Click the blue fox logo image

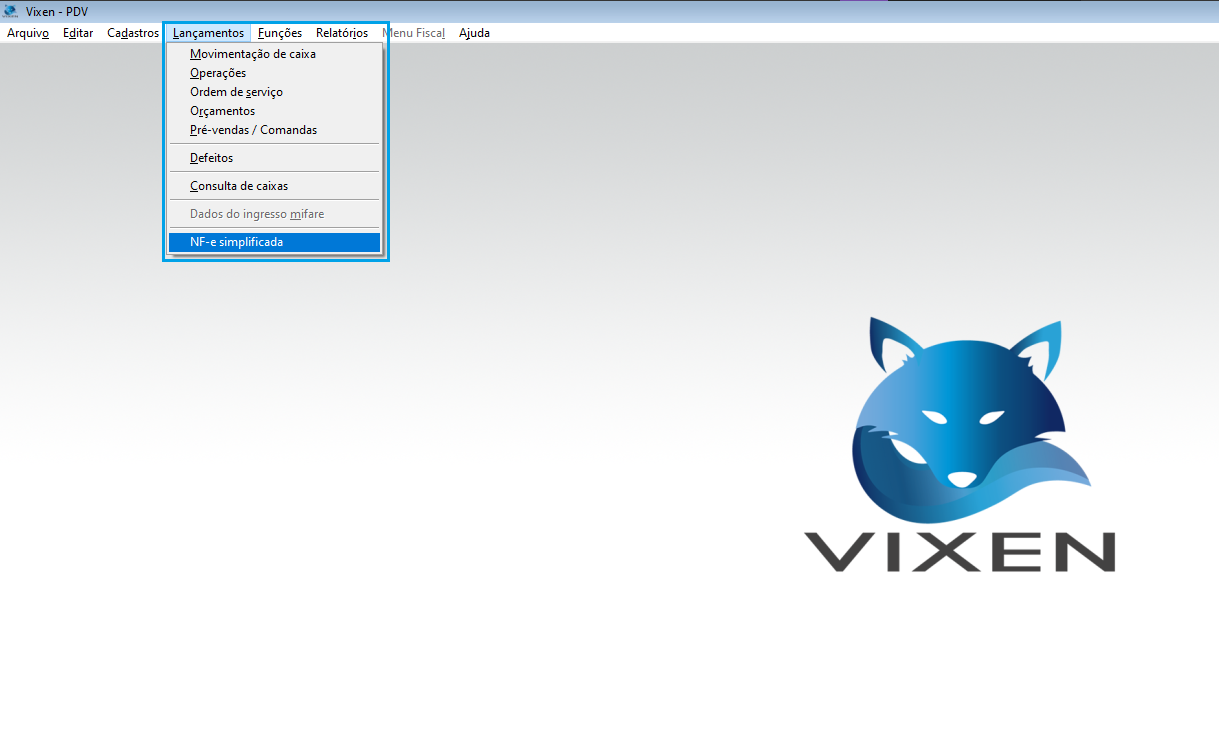click(965, 415)
